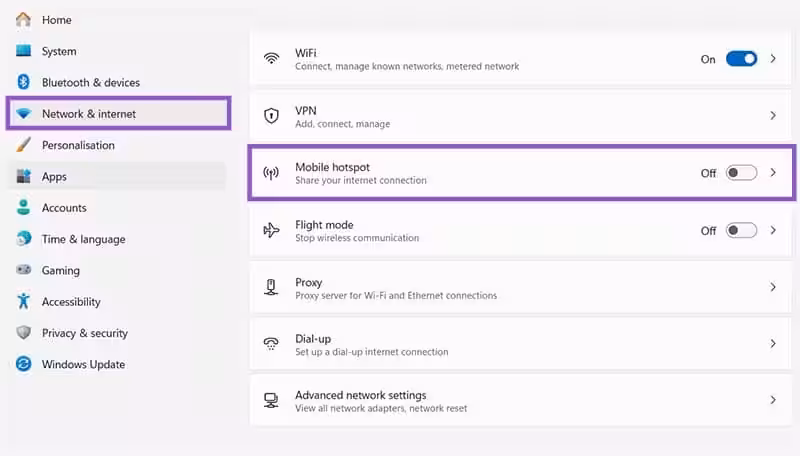The height and width of the screenshot is (456, 800).
Task: Go to the Accounts section
Action: click(64, 208)
